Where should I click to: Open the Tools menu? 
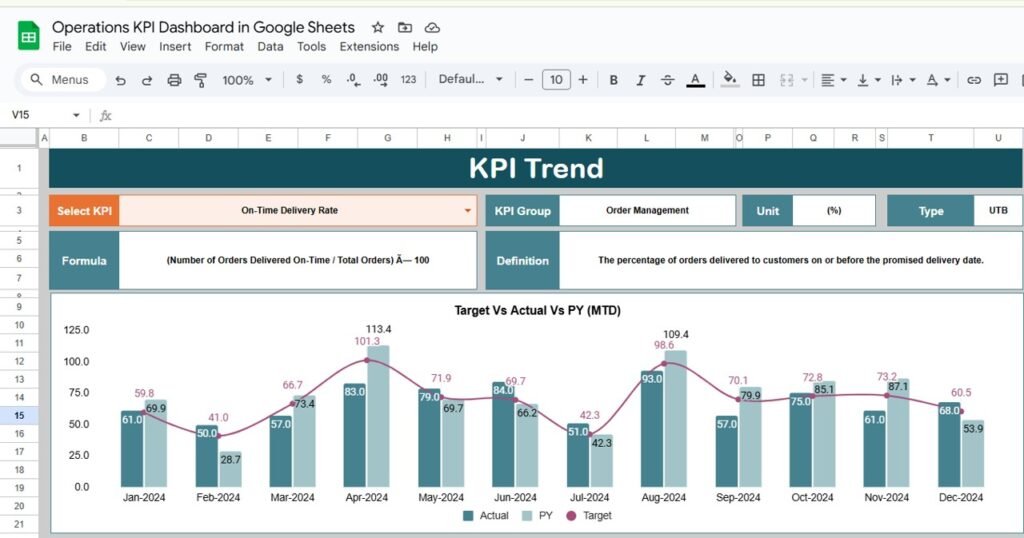[x=311, y=46]
